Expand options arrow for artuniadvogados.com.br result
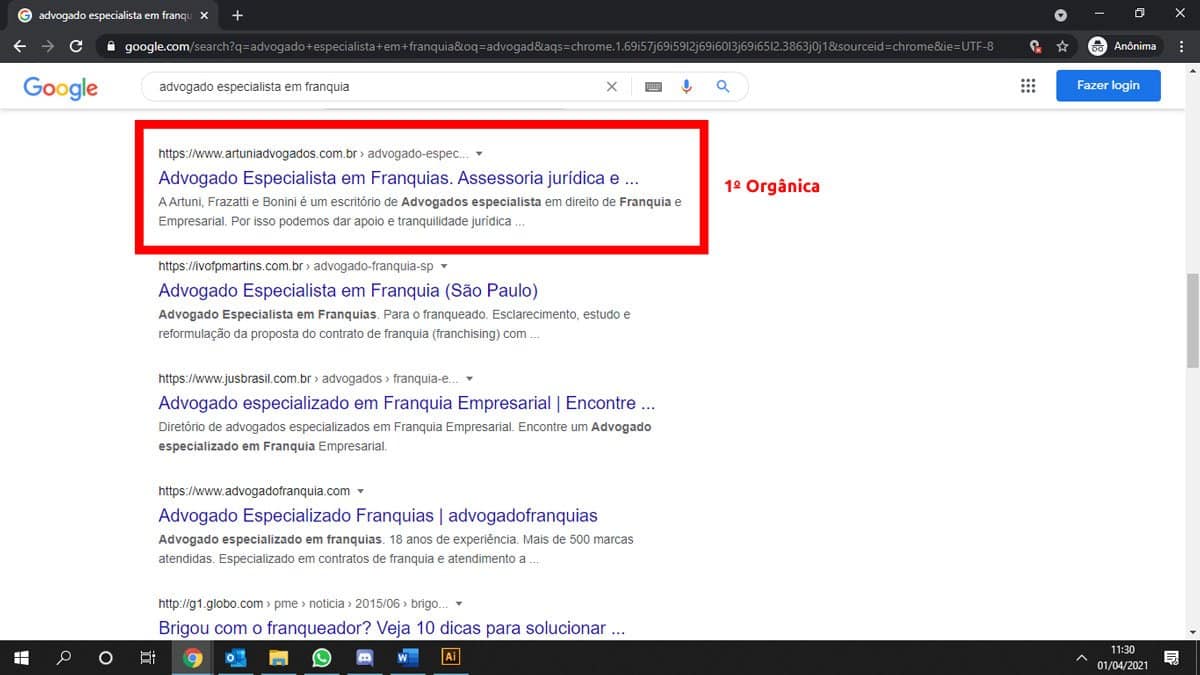Screen dimensions: 1200x675 [480, 154]
